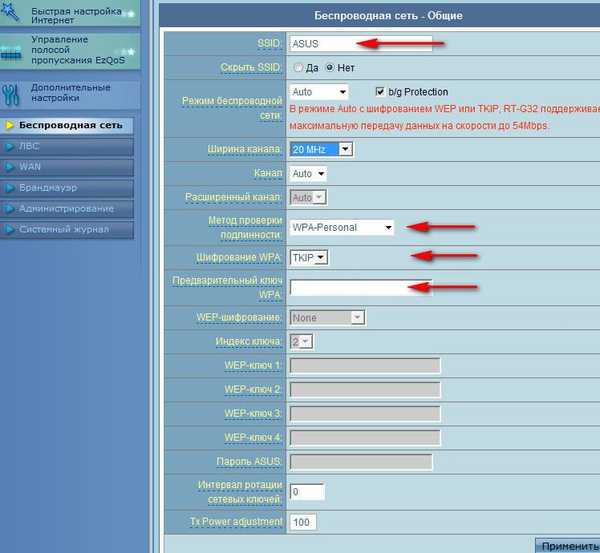Open the wireless mode Auto dropdown
600x553 pixels.
coord(319,92)
